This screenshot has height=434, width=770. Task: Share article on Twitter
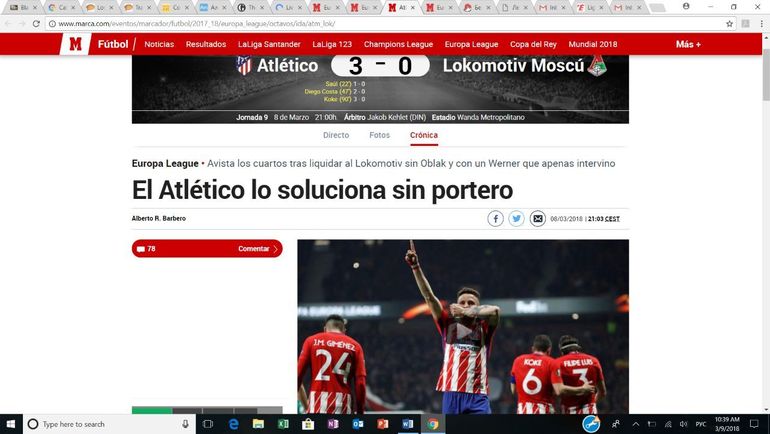click(x=517, y=218)
